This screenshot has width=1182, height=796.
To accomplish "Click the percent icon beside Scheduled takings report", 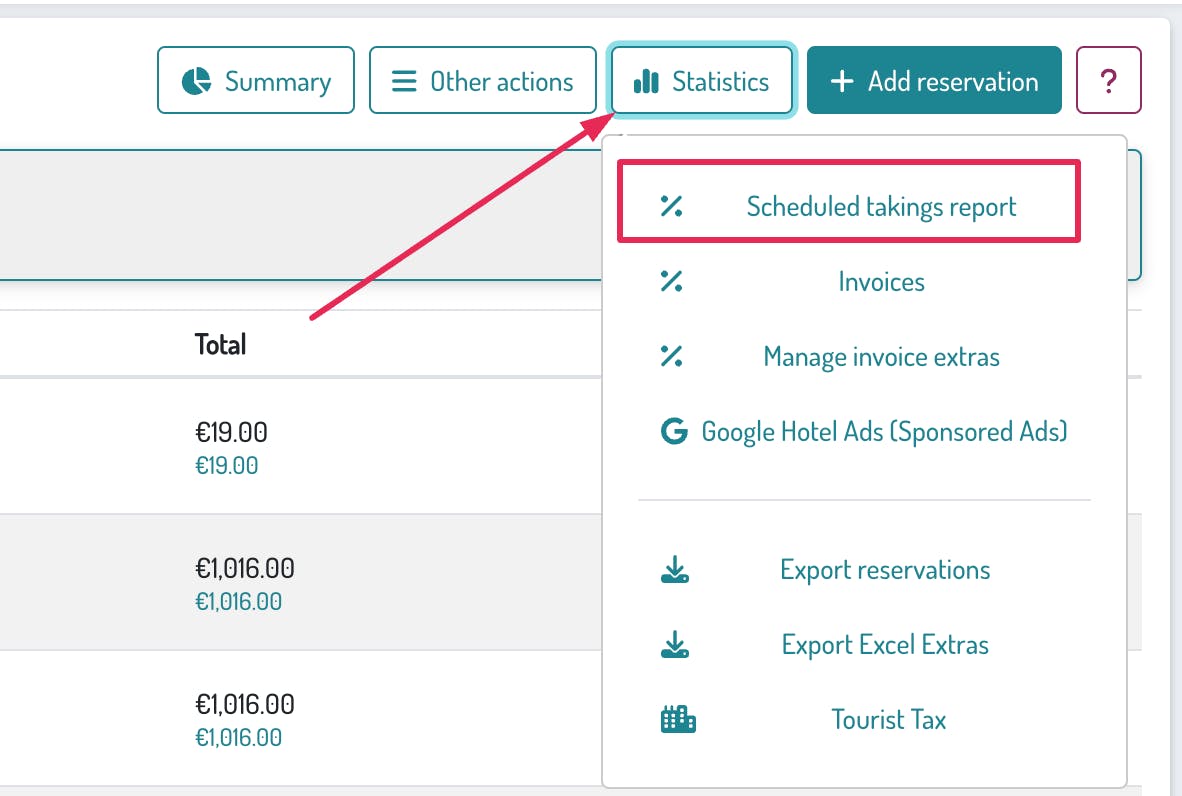I will coord(671,207).
